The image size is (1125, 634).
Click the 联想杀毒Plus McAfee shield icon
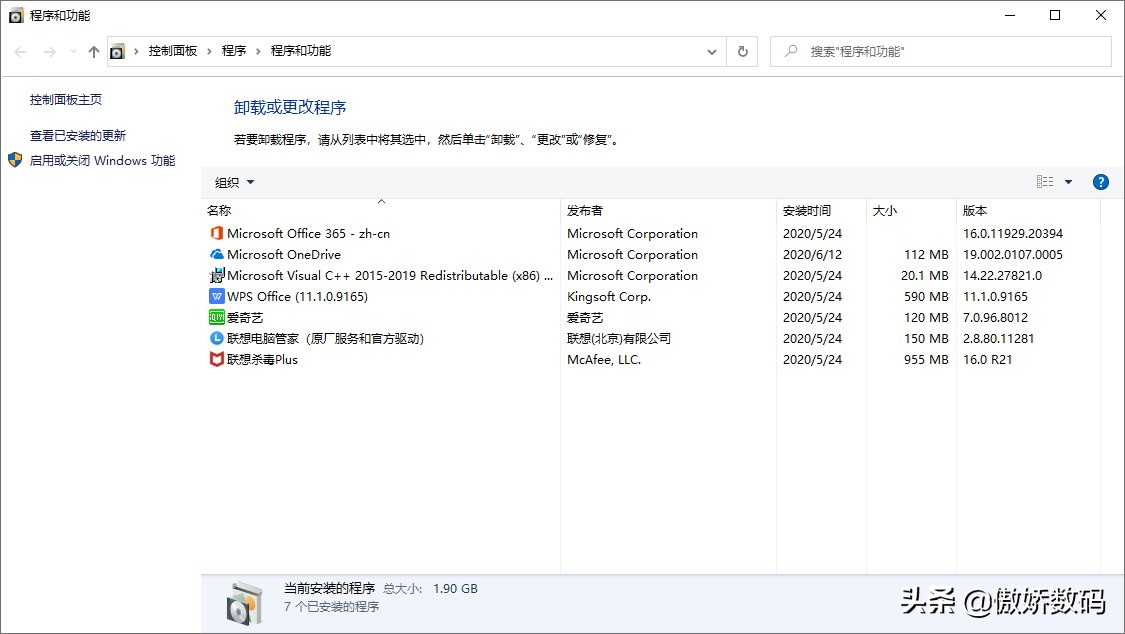(x=216, y=359)
